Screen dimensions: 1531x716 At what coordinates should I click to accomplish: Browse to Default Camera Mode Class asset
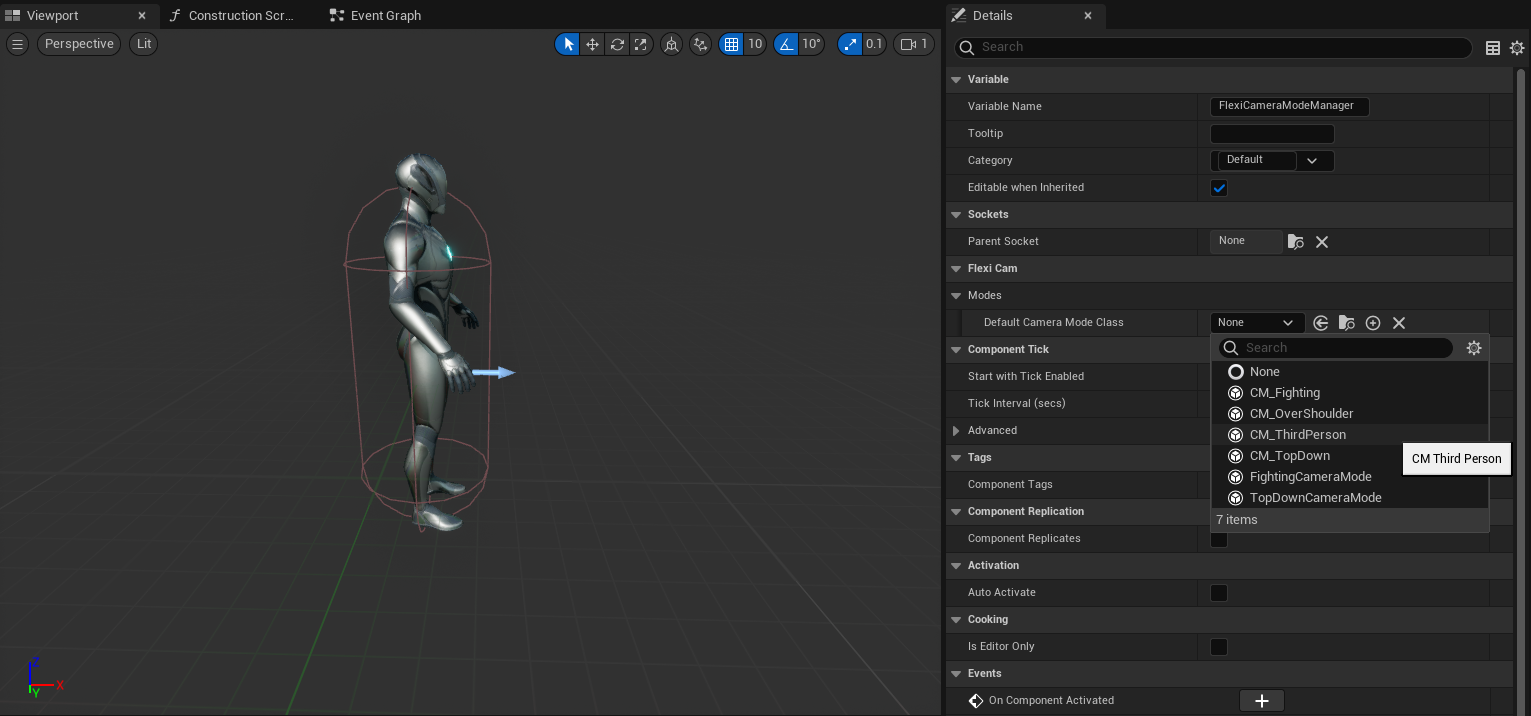tap(1347, 323)
